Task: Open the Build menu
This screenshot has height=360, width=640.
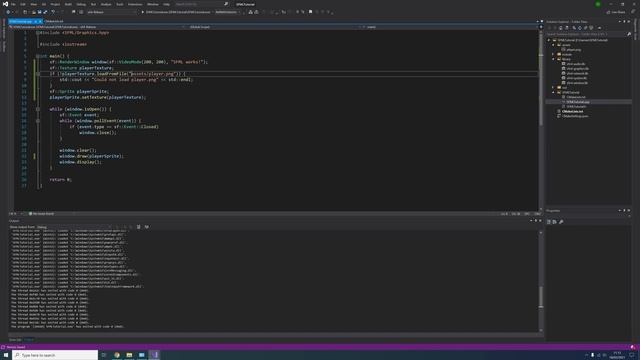Action: pyautogui.click(x=68, y=4)
